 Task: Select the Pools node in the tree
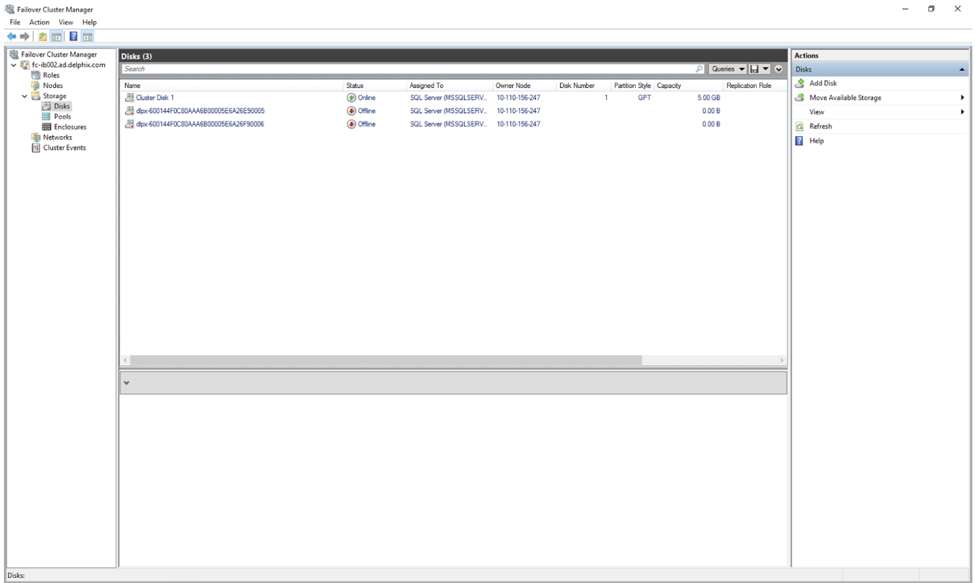pos(62,117)
